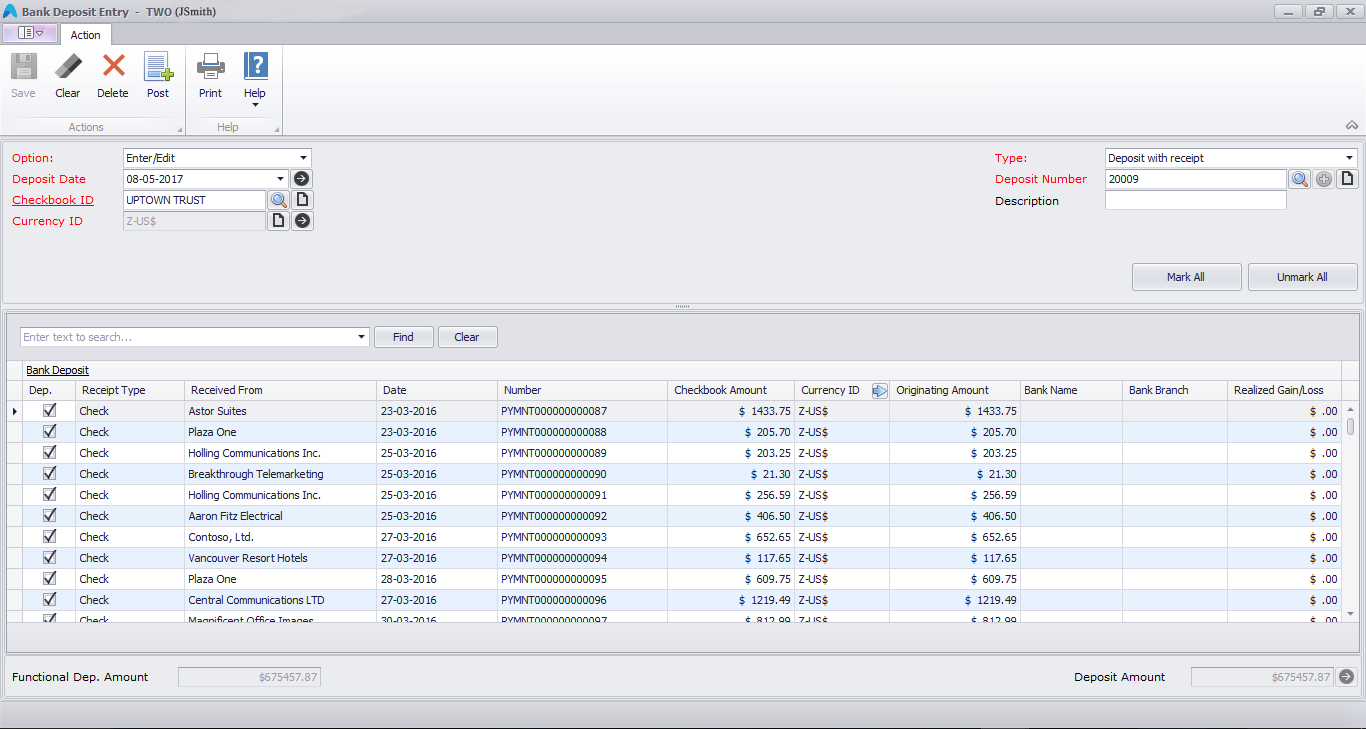This screenshot has width=1366, height=729.
Task: Uncheck deposit for Contoso, Ltd.
Action: tap(49, 536)
